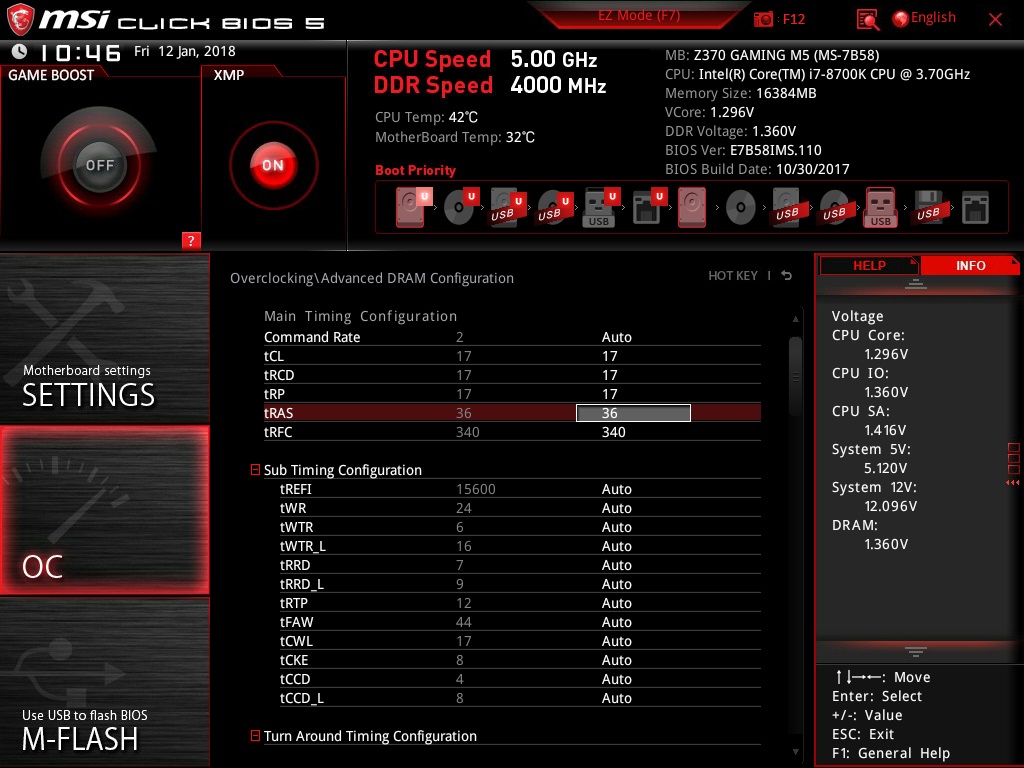Screen dimensions: 1024x768
Task: Select the tCCD timing row
Action: tap(520, 679)
